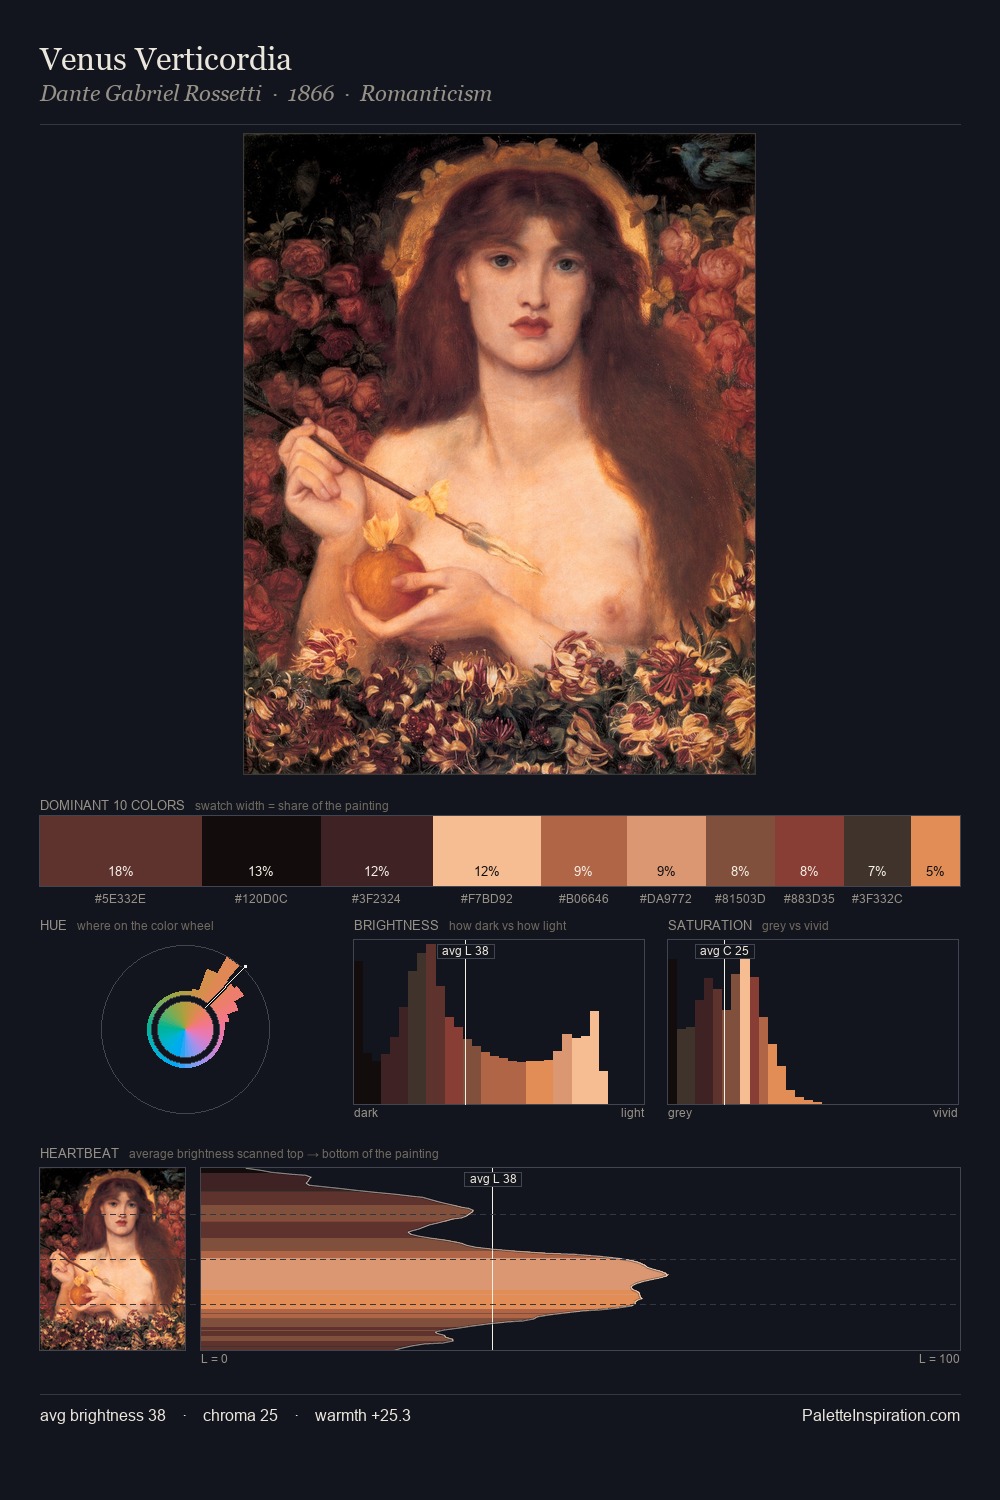
Task: Click the 'dark' axis label
Action: (366, 1113)
